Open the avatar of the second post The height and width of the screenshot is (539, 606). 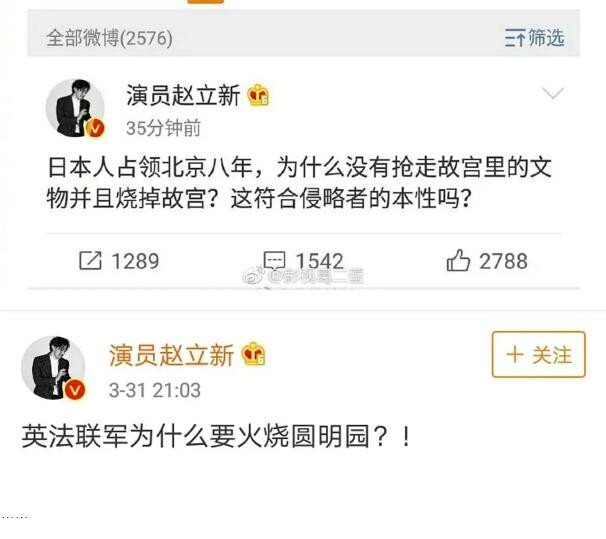click(53, 367)
